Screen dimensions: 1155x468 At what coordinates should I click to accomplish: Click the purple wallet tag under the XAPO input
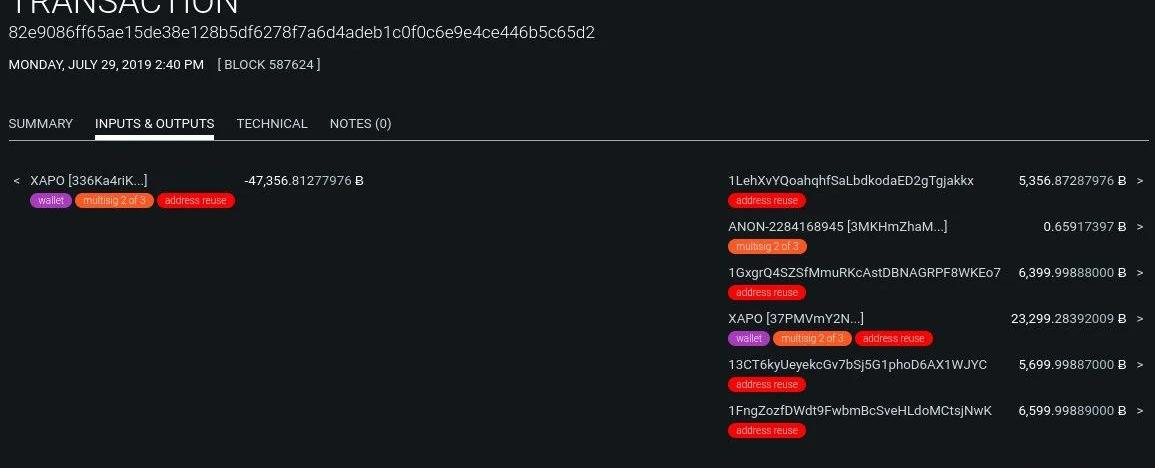pos(51,201)
